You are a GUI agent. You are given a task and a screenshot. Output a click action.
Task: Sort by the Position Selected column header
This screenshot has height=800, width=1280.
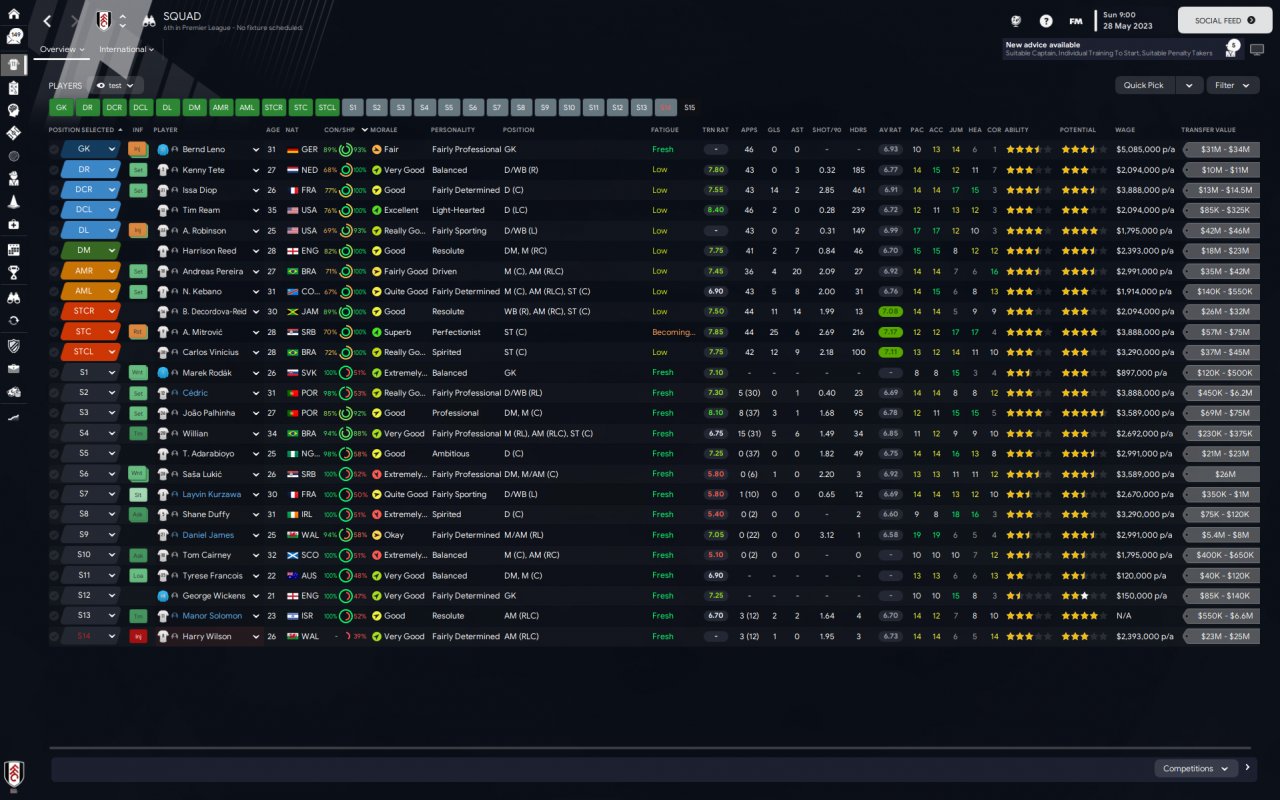[86, 130]
